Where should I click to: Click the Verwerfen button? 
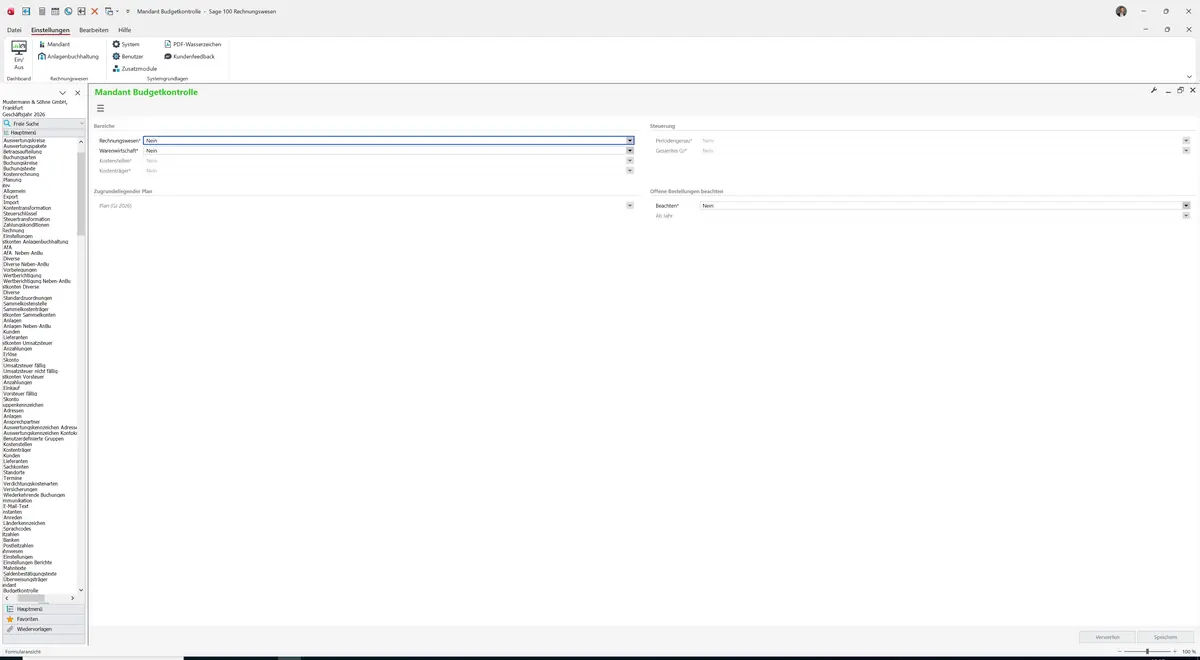click(x=1108, y=637)
